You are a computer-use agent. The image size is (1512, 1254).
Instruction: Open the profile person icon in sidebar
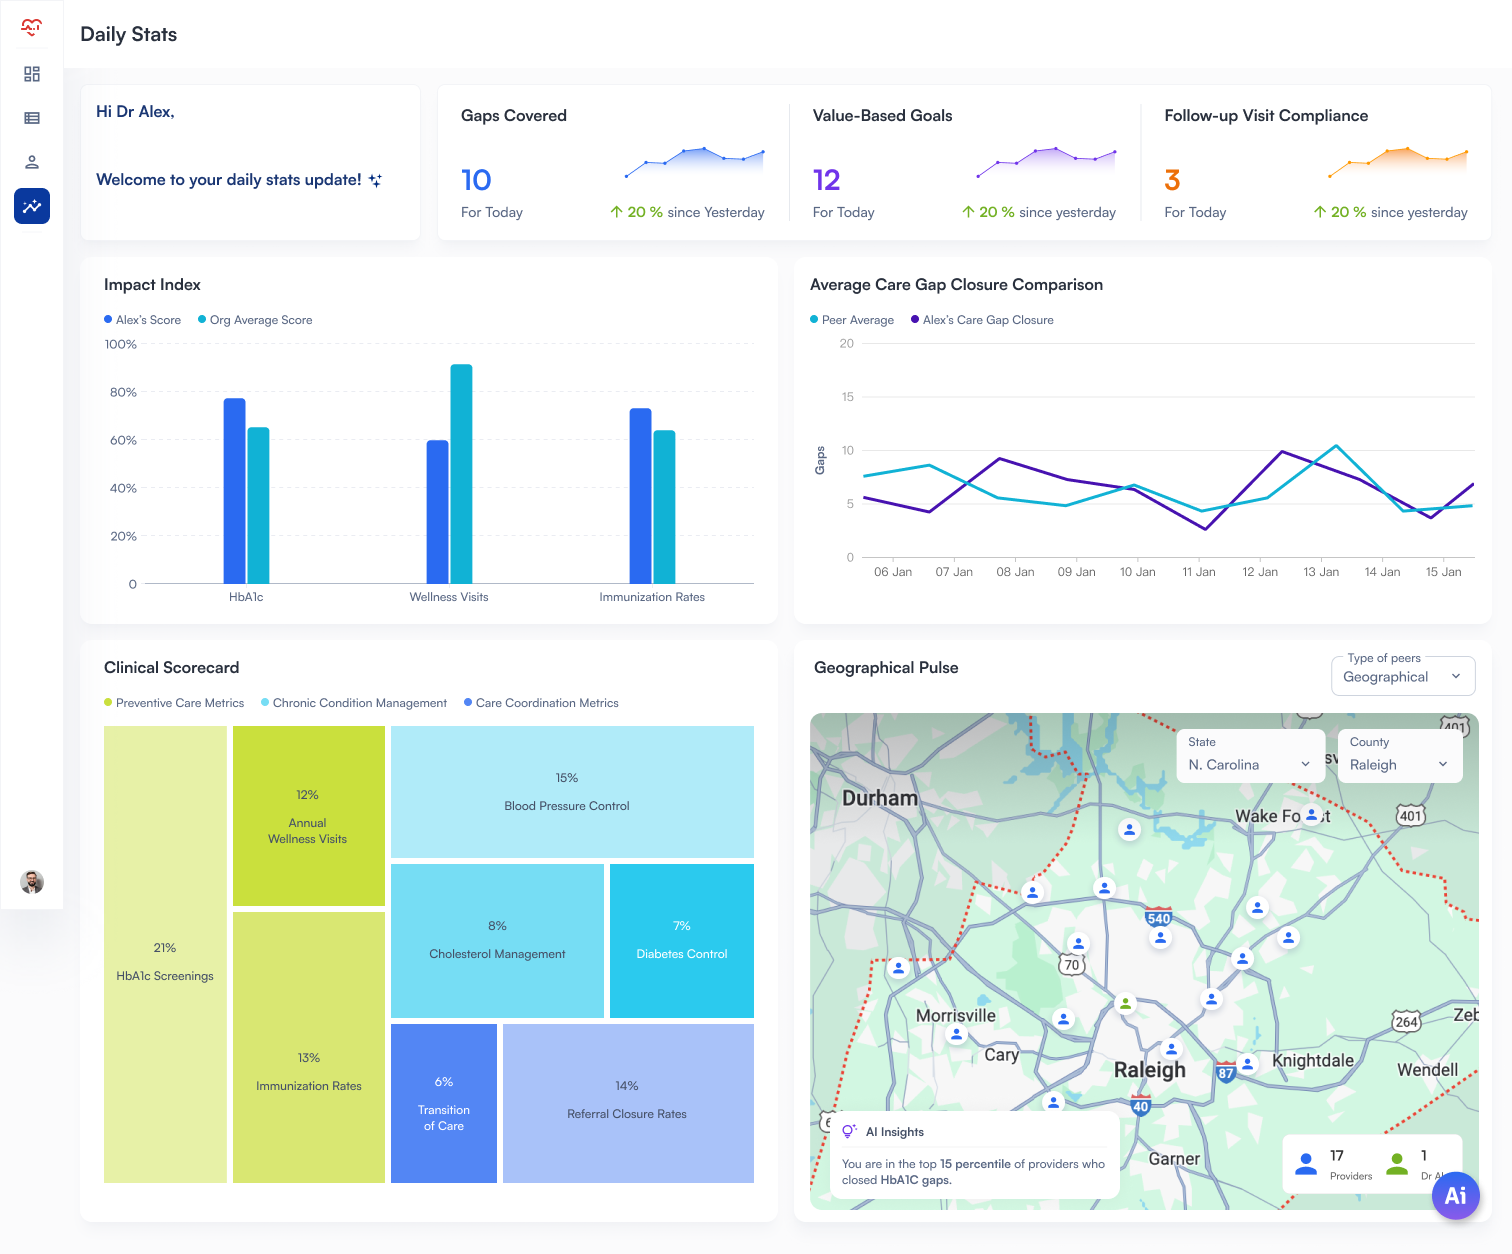(31, 162)
